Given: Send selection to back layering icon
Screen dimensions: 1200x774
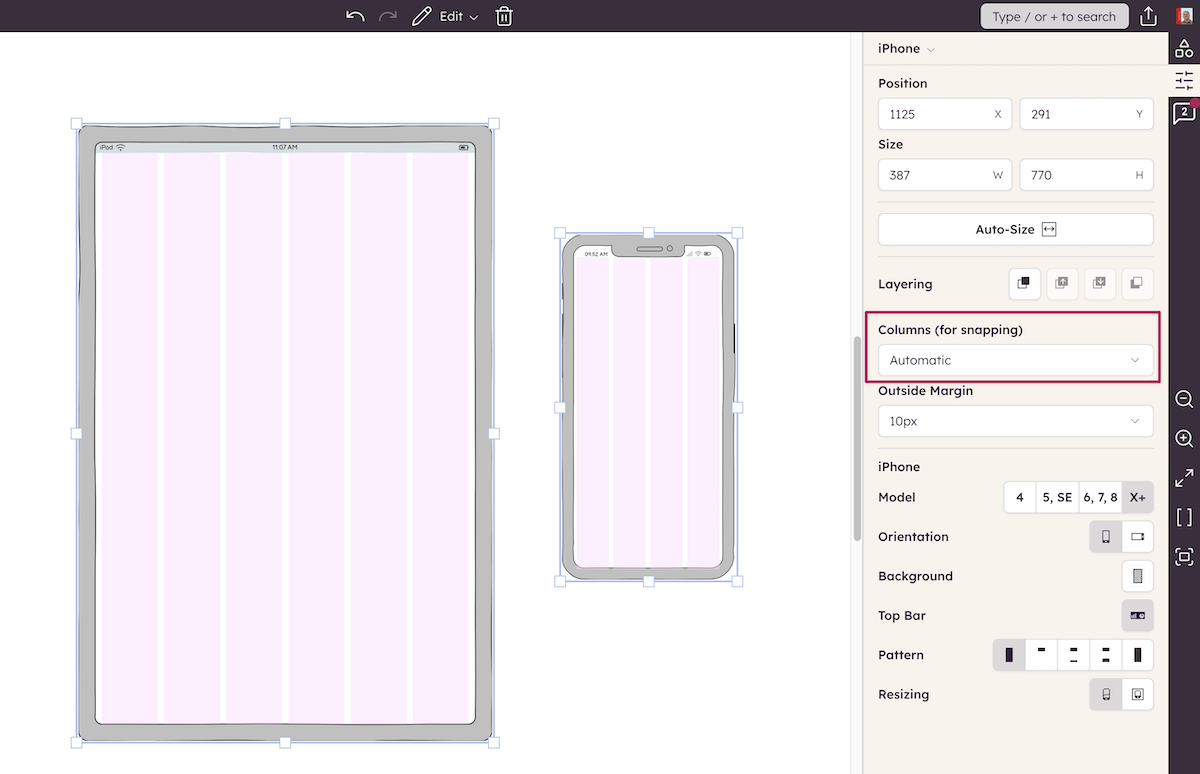Looking at the screenshot, I should click(x=1137, y=284).
